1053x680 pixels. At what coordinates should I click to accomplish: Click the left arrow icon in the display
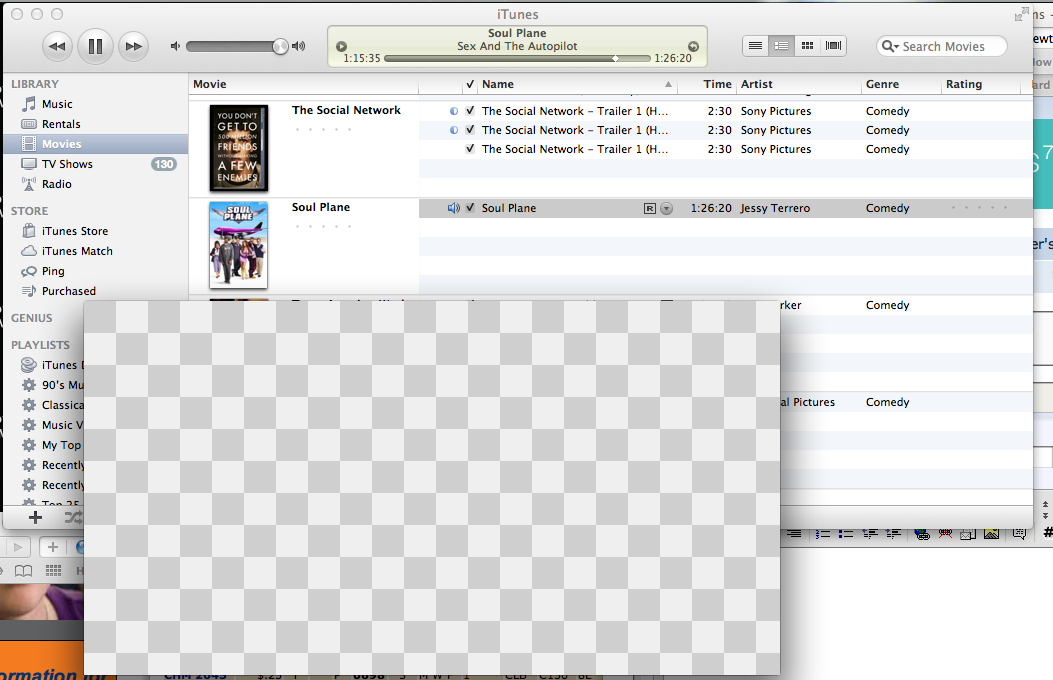[341, 46]
